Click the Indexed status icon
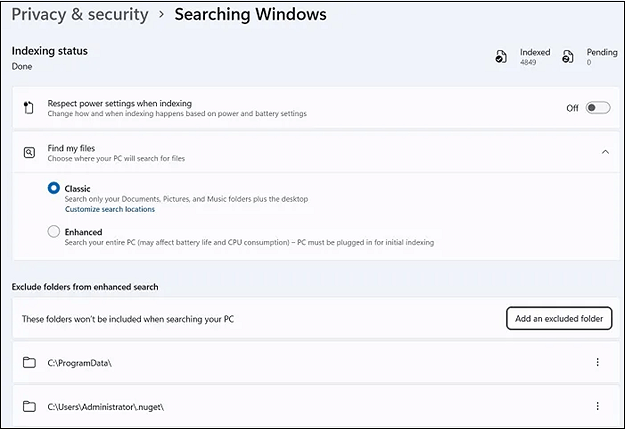Screen dimensions: 626x429 [501, 58]
